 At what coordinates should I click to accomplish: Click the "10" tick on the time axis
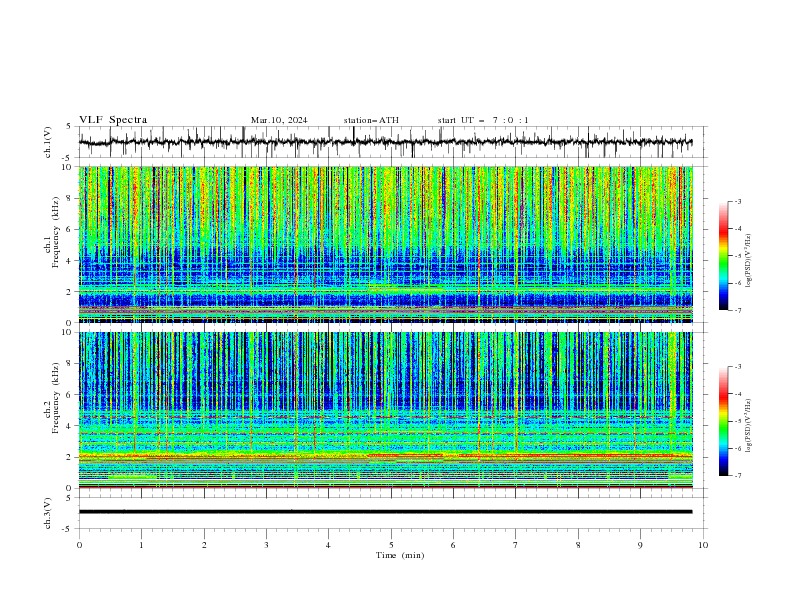pyautogui.click(x=703, y=545)
